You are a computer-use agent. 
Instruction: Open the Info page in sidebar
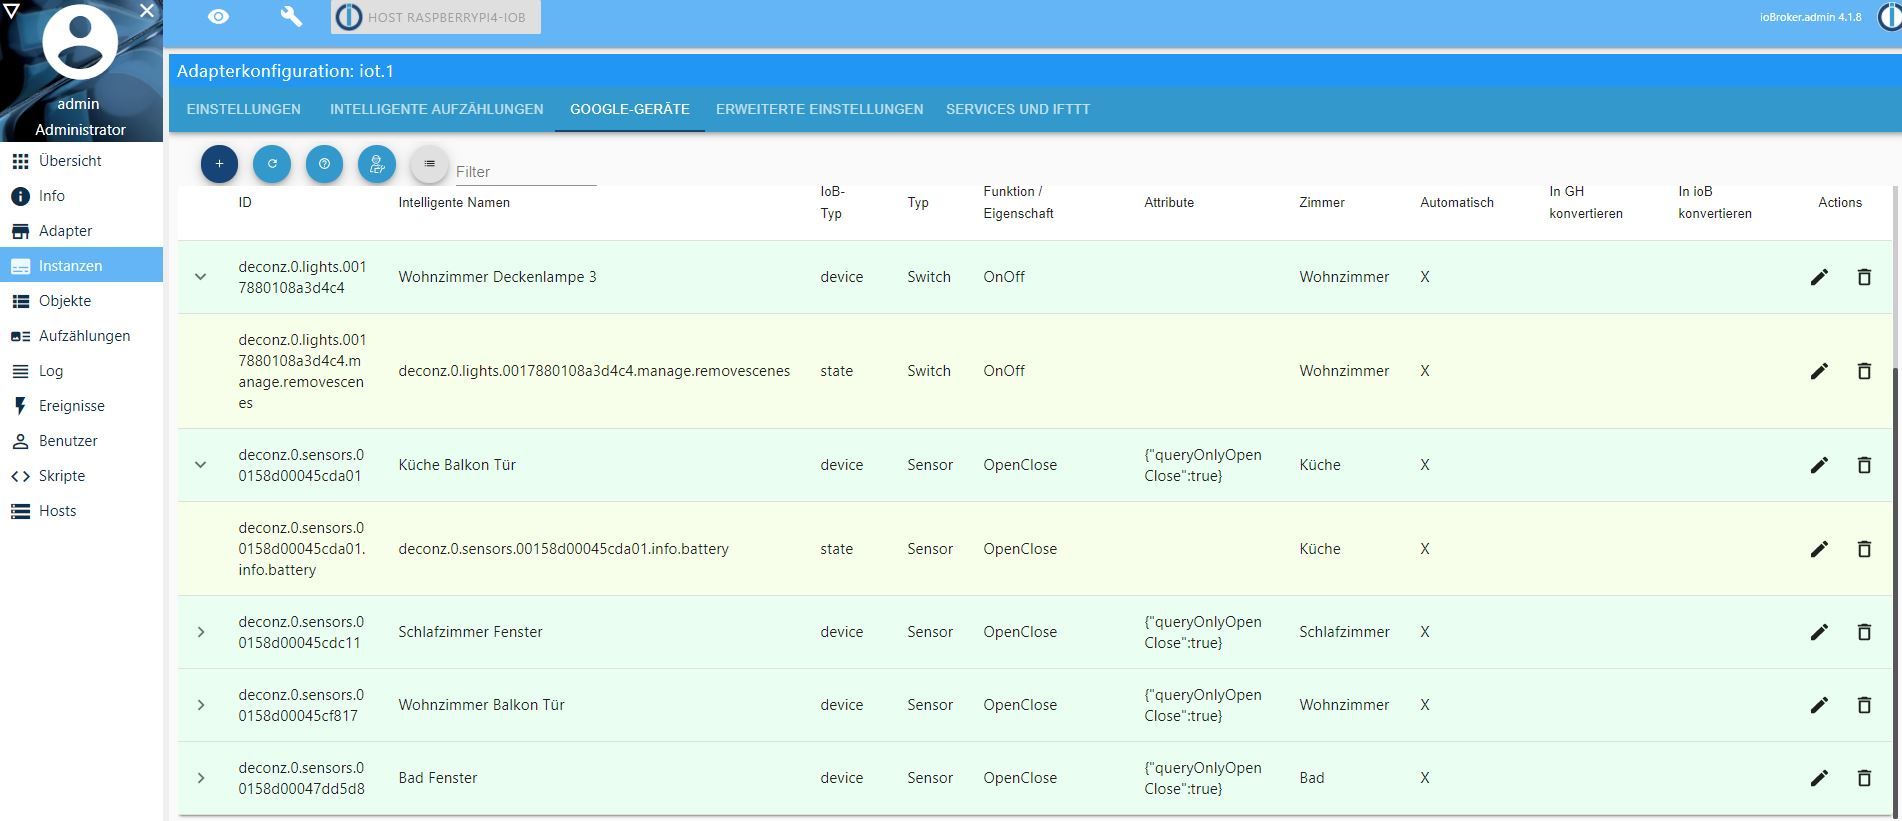pos(81,196)
